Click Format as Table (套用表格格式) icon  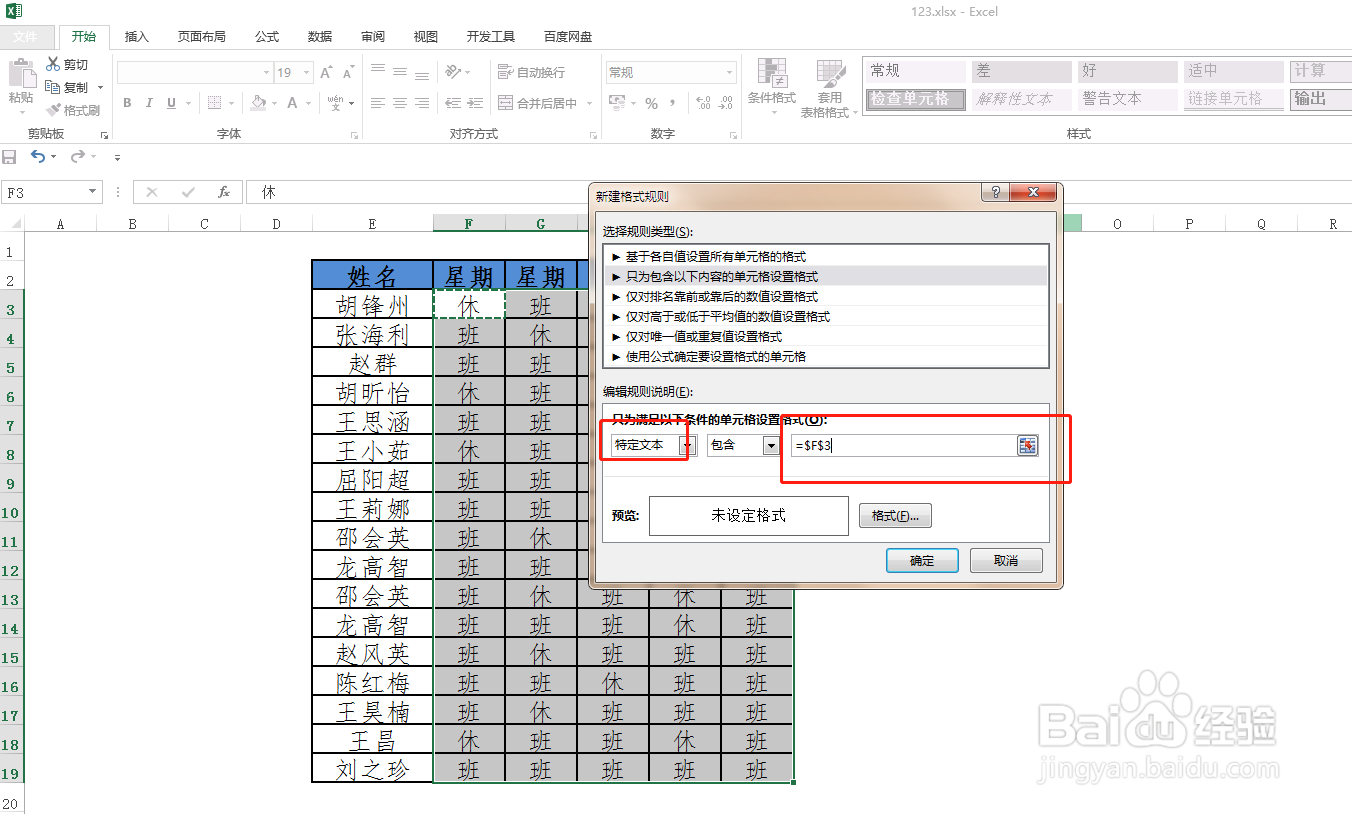click(x=830, y=74)
